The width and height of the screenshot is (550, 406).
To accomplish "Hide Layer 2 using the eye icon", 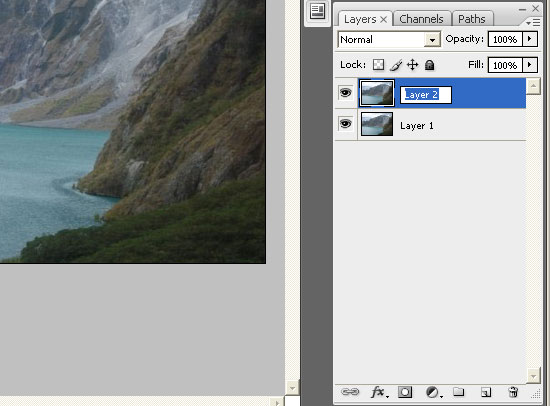I will tap(346, 93).
